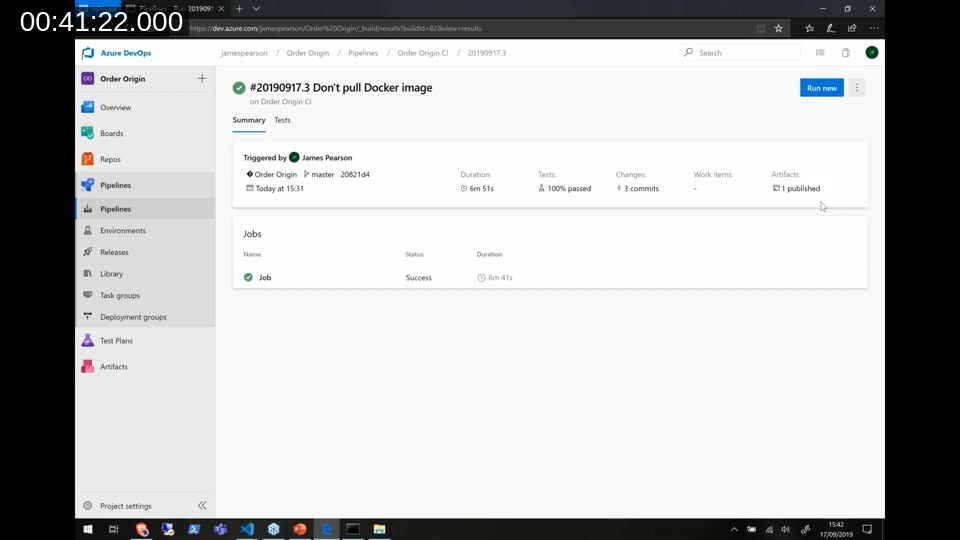
Task: Click the Pipelines breadcrumb
Action: tap(363, 53)
